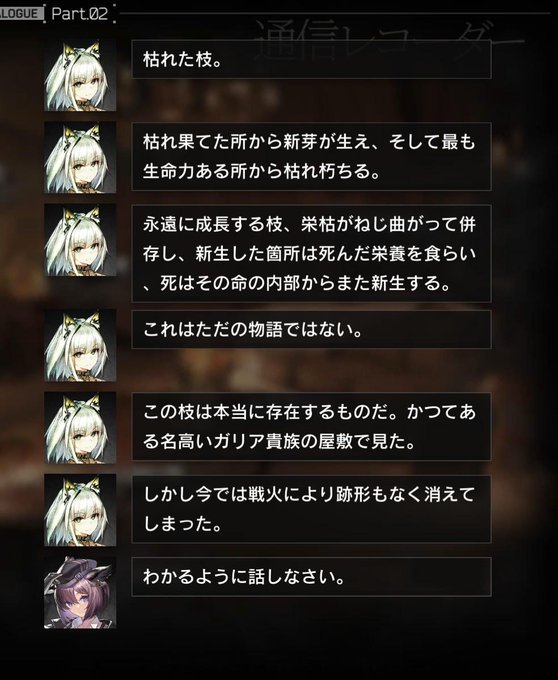The image size is (558, 680).
Task: Click the text 生命力ある所から枯れ朽ちる
Action: pyautogui.click(x=261, y=172)
